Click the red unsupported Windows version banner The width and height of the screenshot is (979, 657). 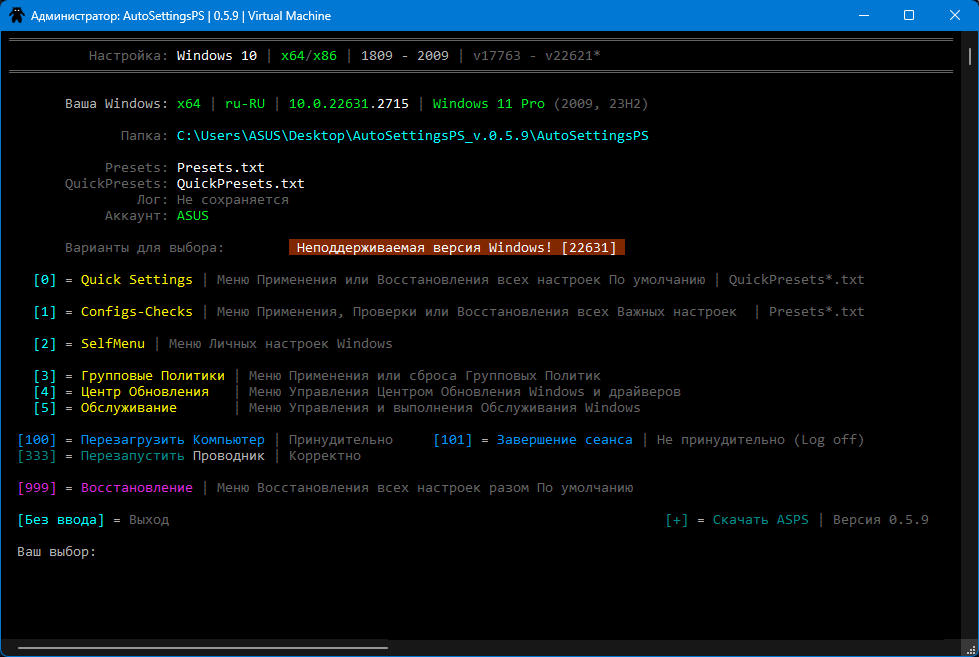coord(456,247)
